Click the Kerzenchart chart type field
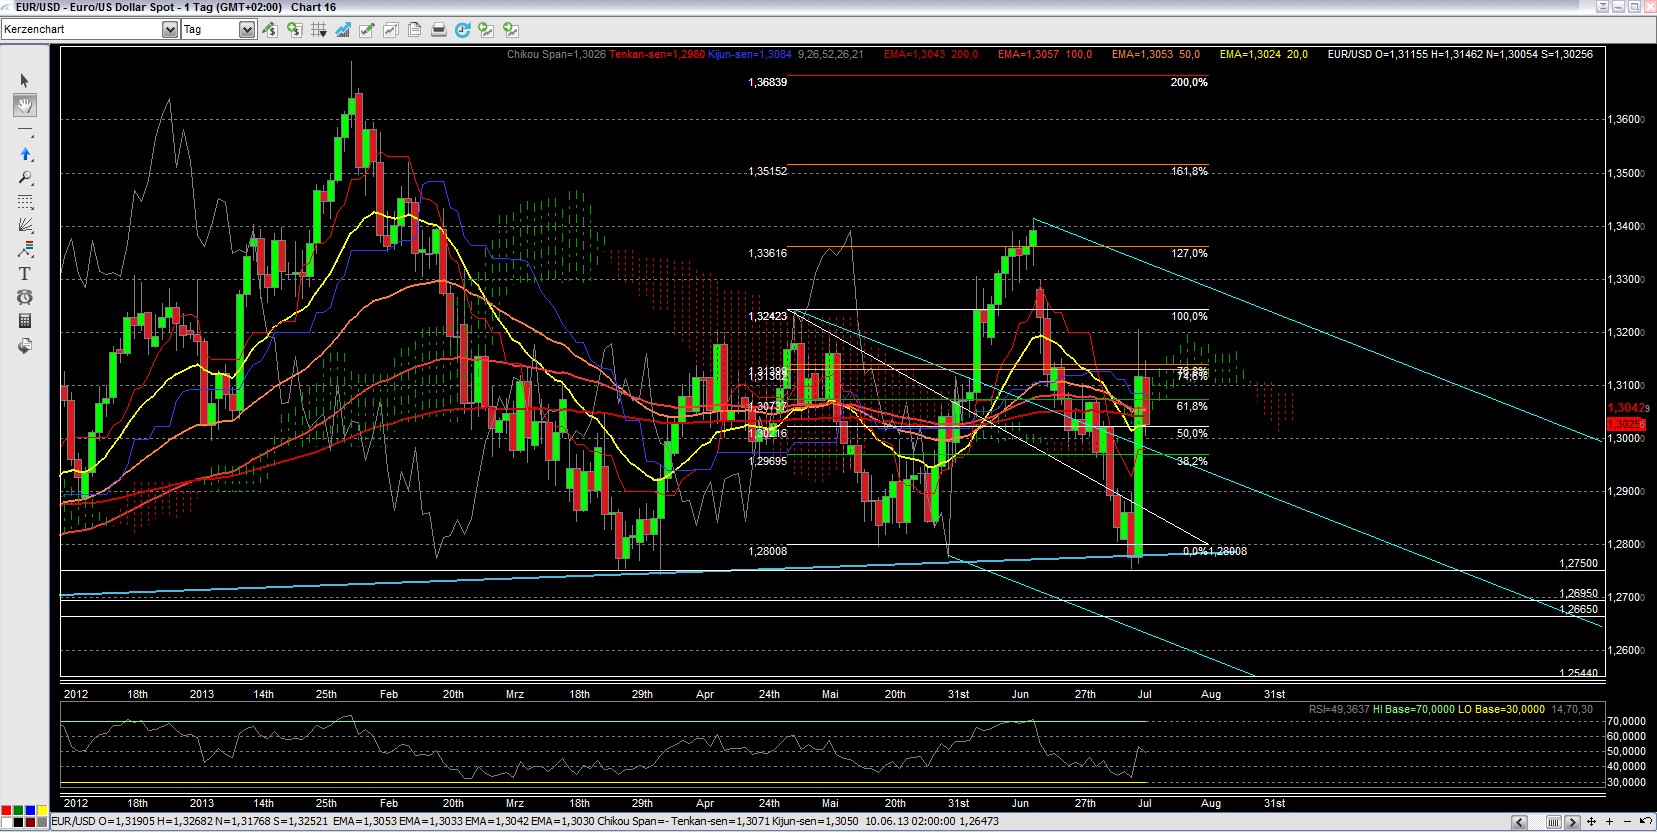This screenshot has height=833, width=1657. [x=80, y=30]
